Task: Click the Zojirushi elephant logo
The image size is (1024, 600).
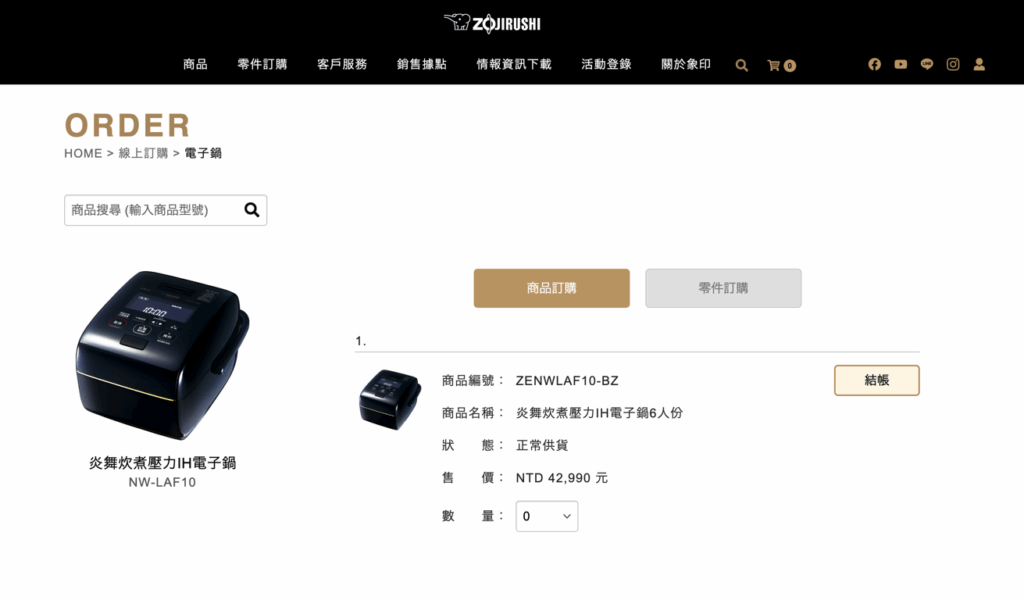Action: [492, 23]
